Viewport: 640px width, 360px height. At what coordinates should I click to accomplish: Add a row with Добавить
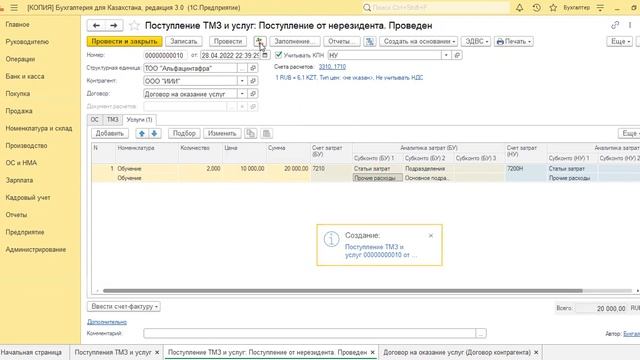coord(109,133)
